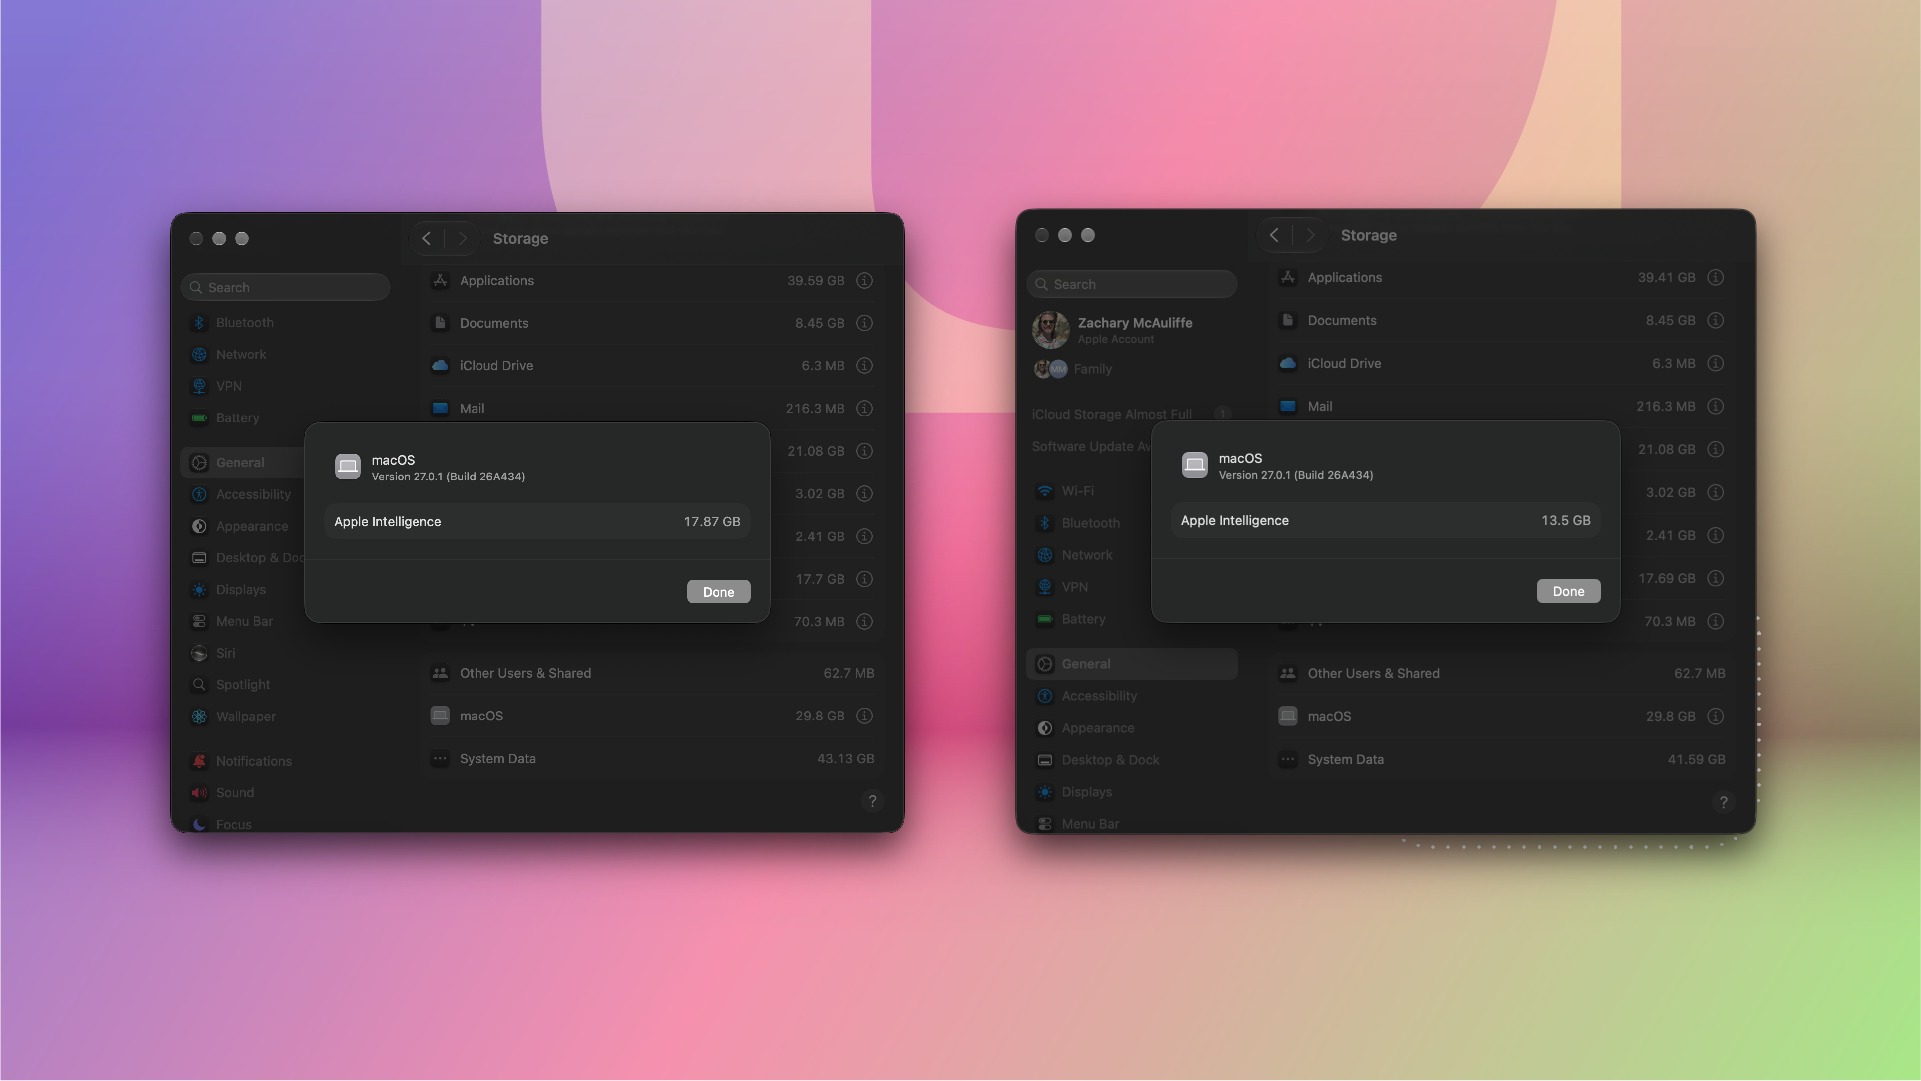Open iCloud Drive info icon in left window

coord(865,366)
